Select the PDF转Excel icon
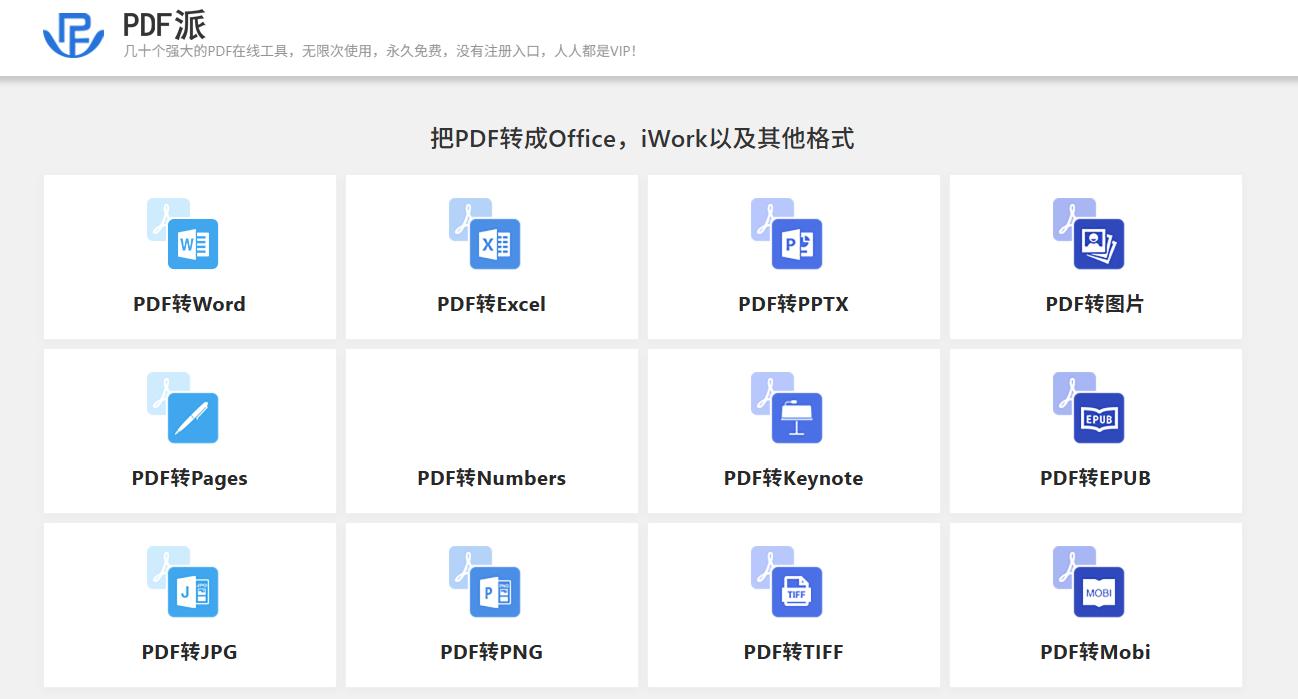1298x699 pixels. (x=485, y=233)
